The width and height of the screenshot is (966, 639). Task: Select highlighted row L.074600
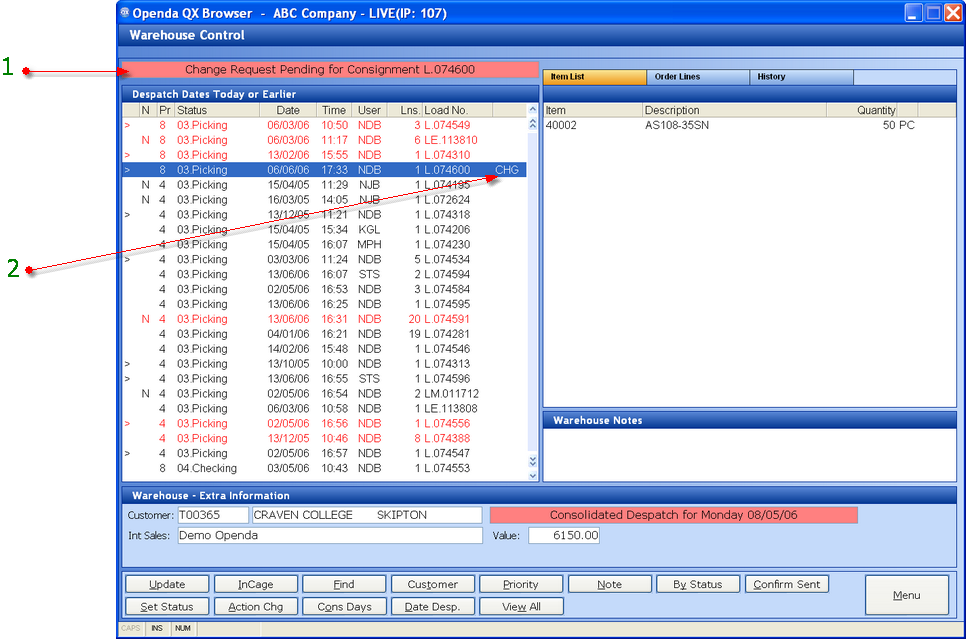pyautogui.click(x=325, y=170)
